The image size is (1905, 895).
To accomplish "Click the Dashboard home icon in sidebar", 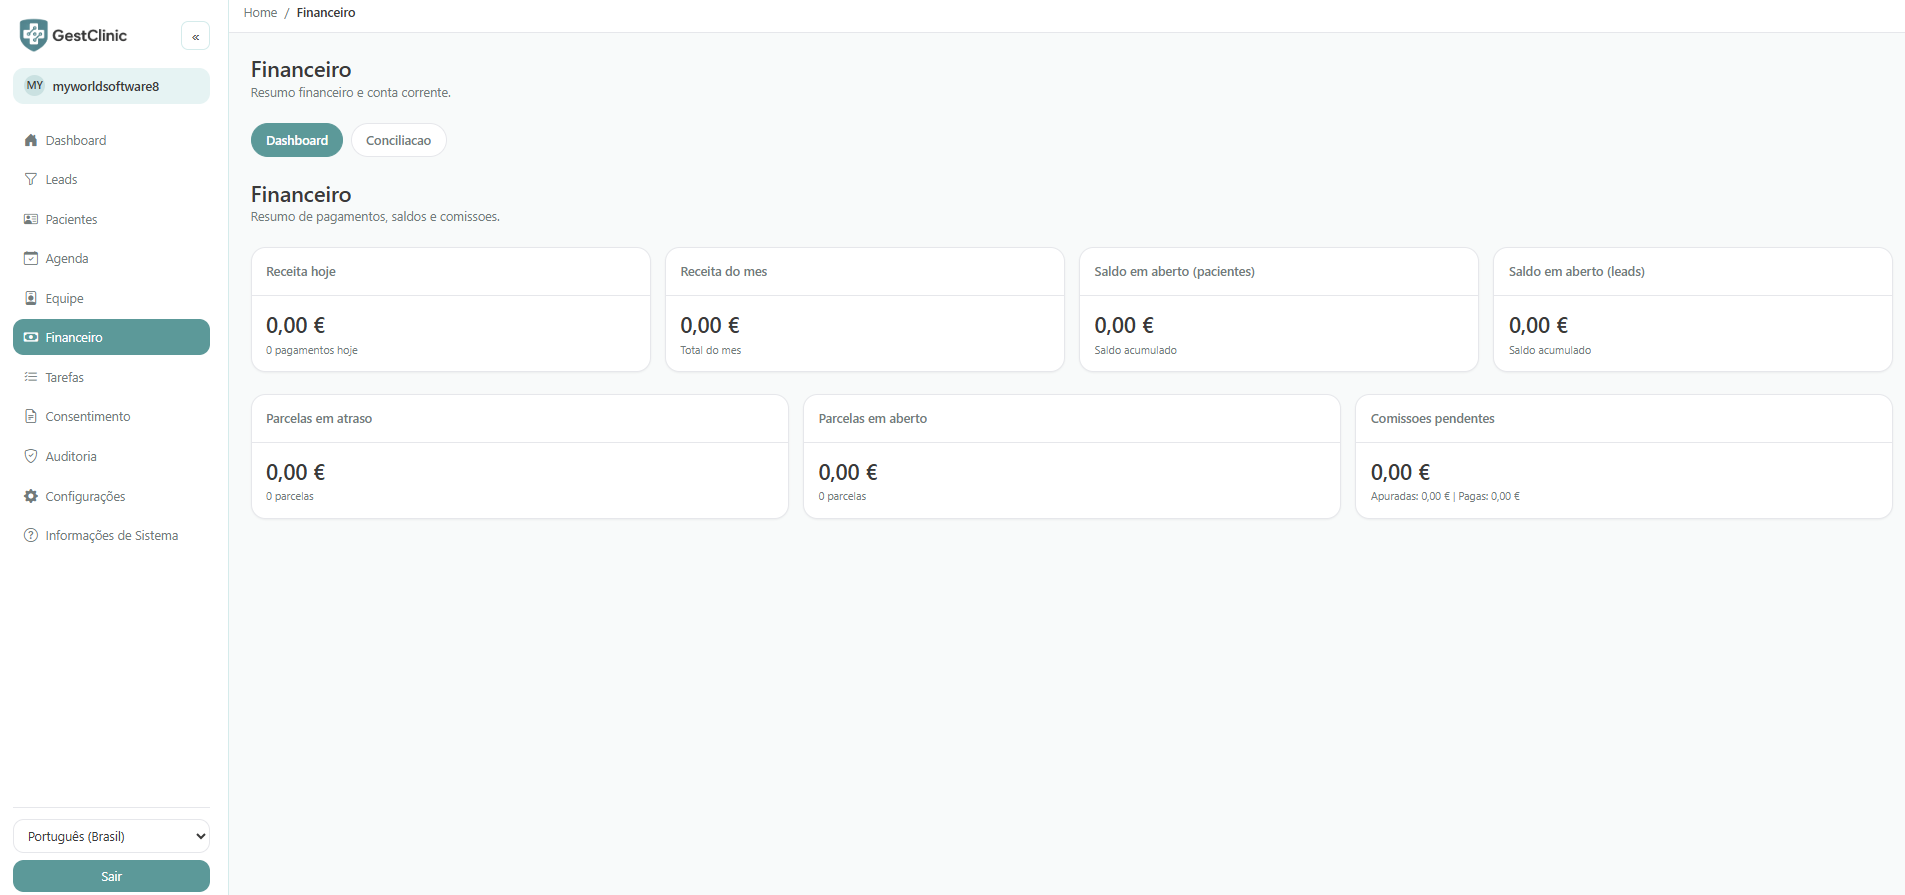I will (31, 141).
